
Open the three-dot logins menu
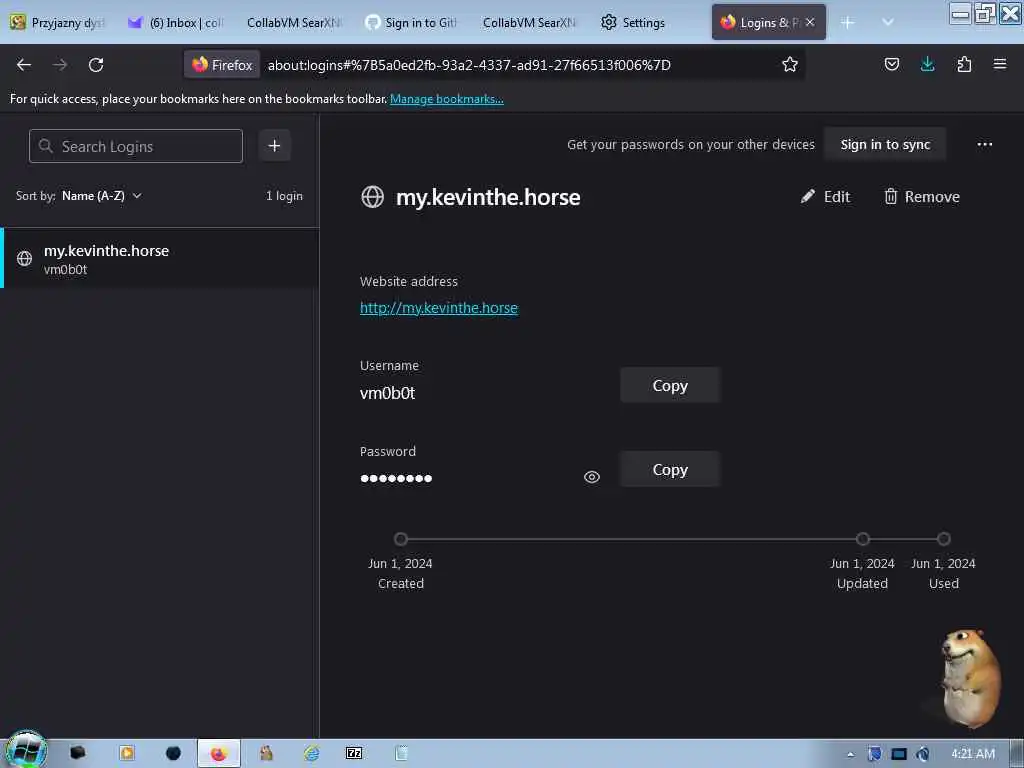coord(984,144)
